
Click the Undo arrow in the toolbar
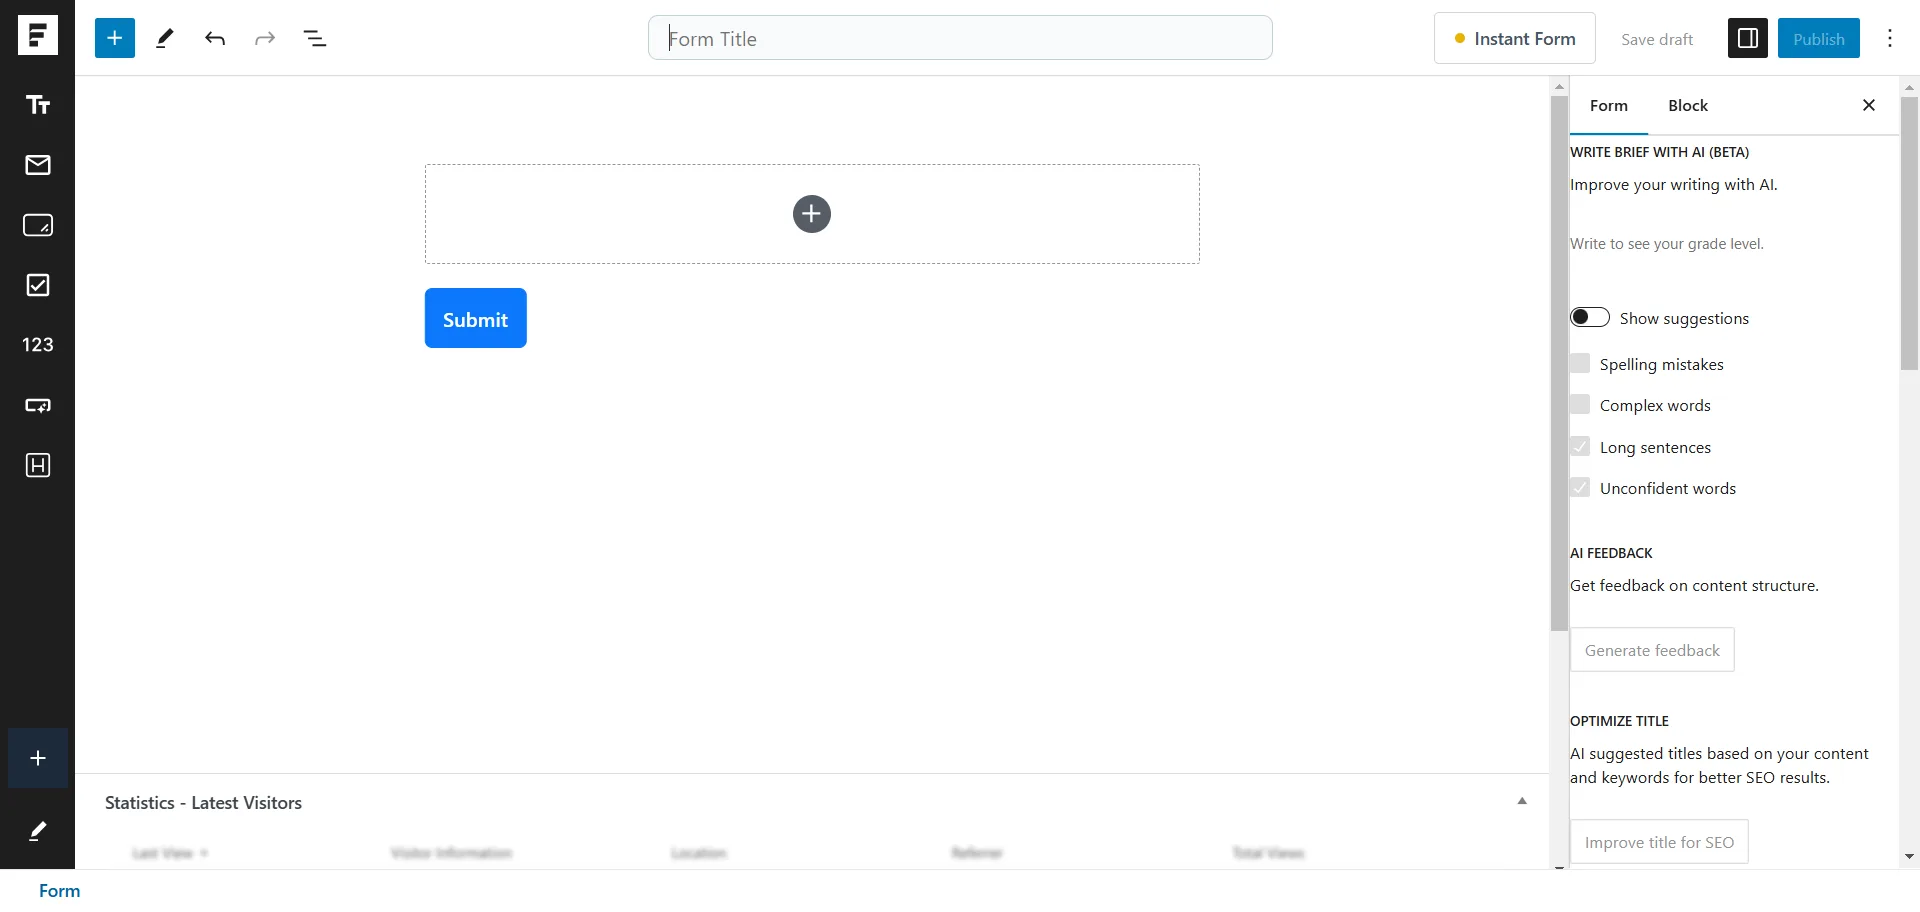tap(215, 38)
